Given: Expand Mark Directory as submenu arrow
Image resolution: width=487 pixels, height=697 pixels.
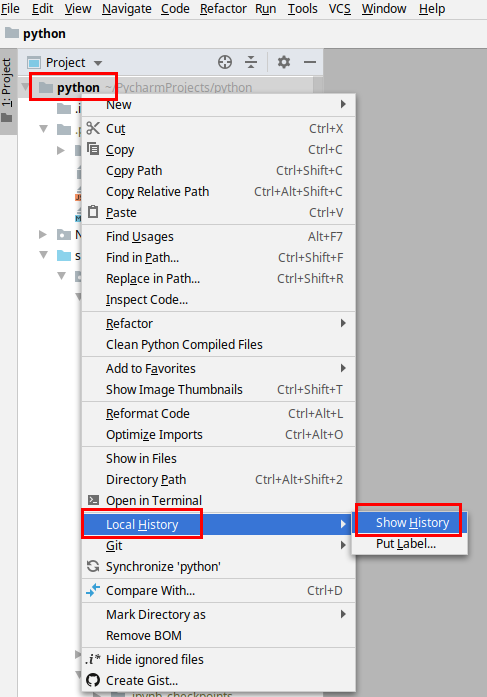Looking at the screenshot, I should pos(343,614).
